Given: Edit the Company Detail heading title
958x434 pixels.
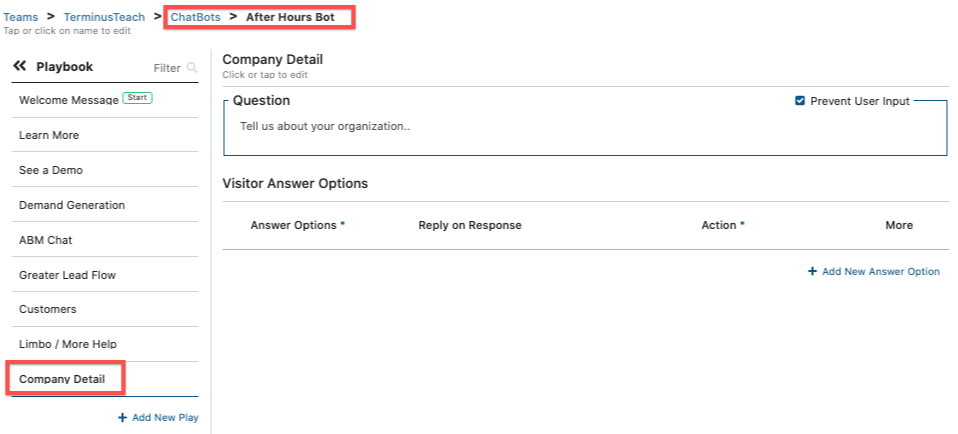Looking at the screenshot, I should [272, 59].
